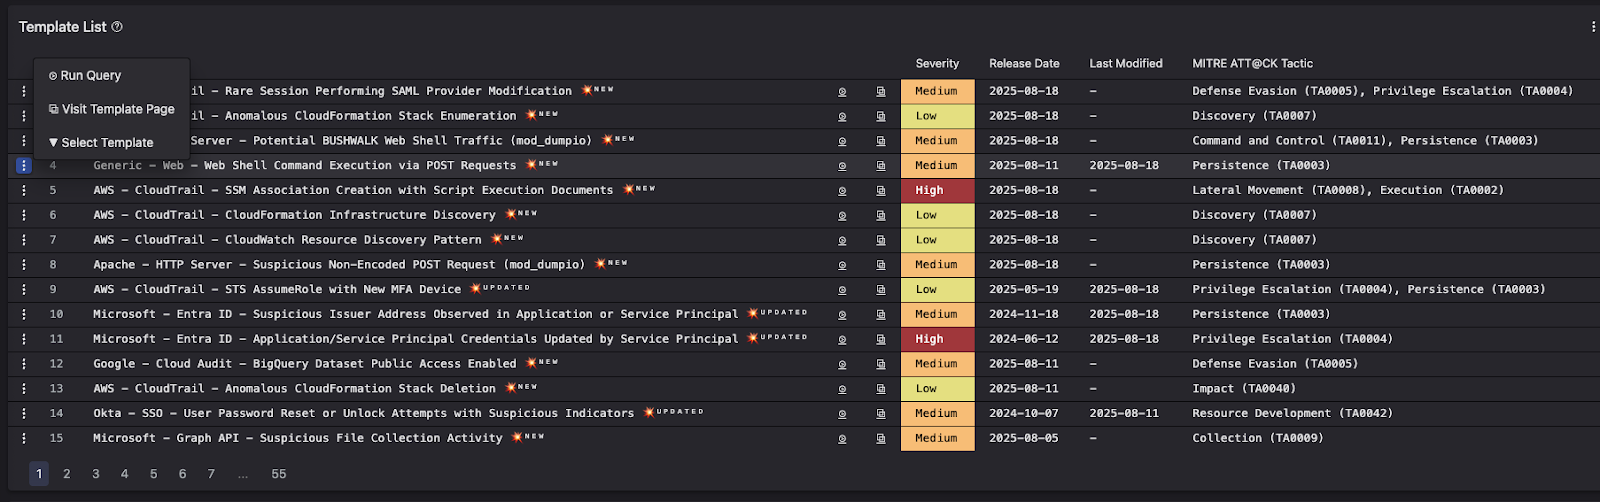
Task: Open row 11's three-dot actions menu
Action: tap(24, 339)
